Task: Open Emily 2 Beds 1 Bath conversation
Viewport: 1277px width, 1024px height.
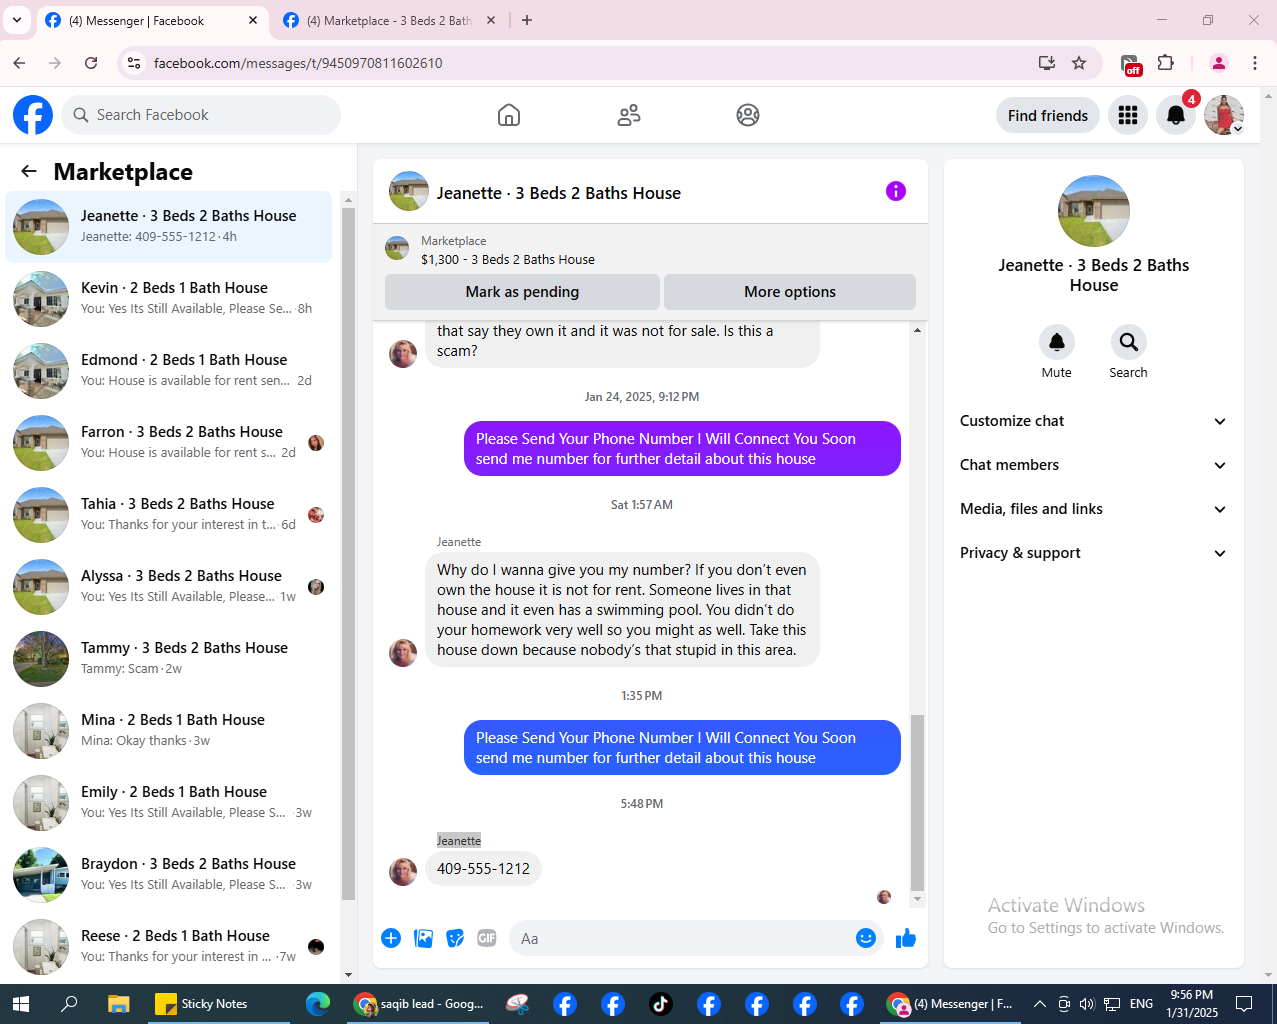Action: click(169, 803)
